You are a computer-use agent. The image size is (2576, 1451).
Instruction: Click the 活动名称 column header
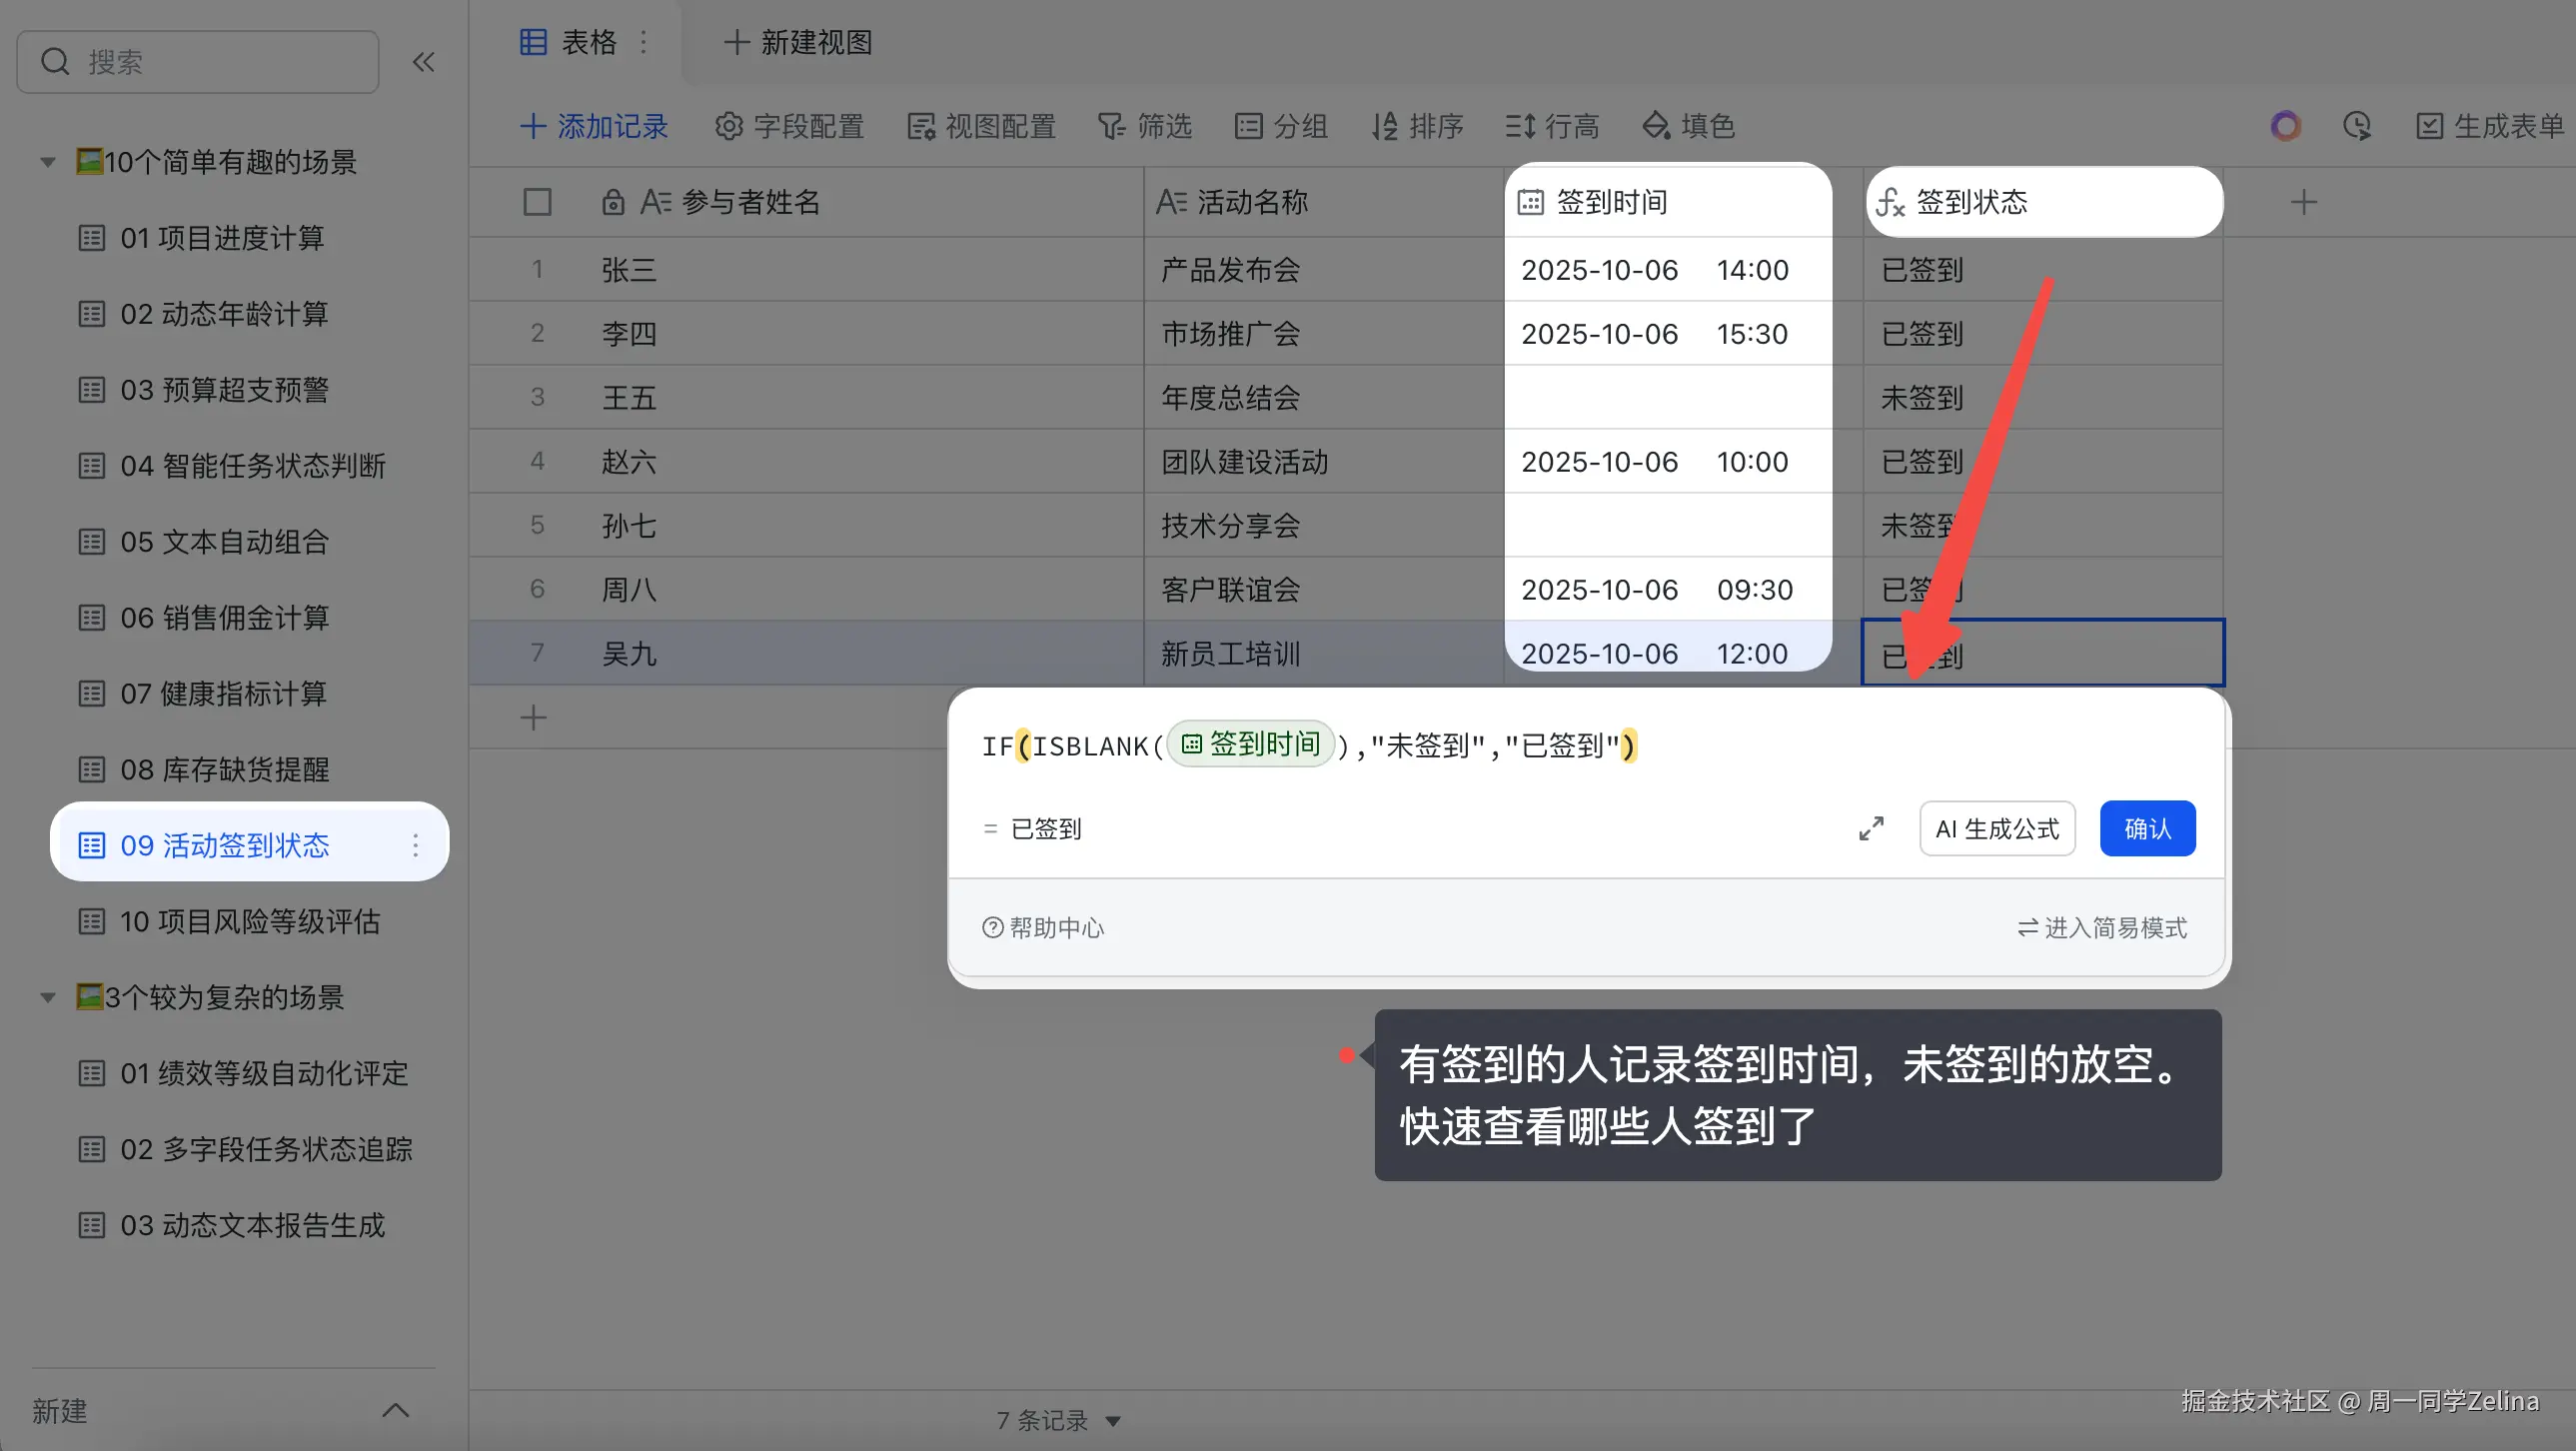click(1323, 202)
